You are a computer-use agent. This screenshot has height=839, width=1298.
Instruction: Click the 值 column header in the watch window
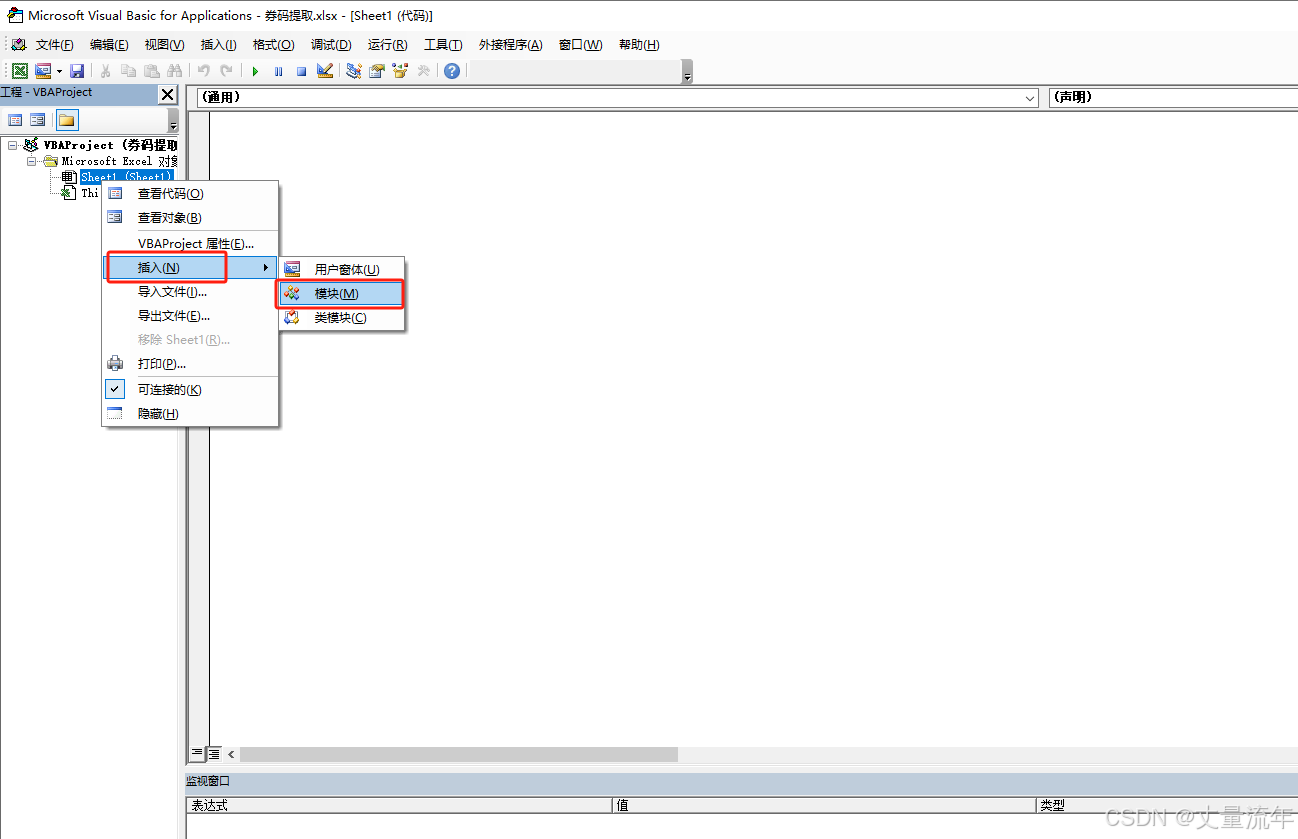[x=824, y=805]
